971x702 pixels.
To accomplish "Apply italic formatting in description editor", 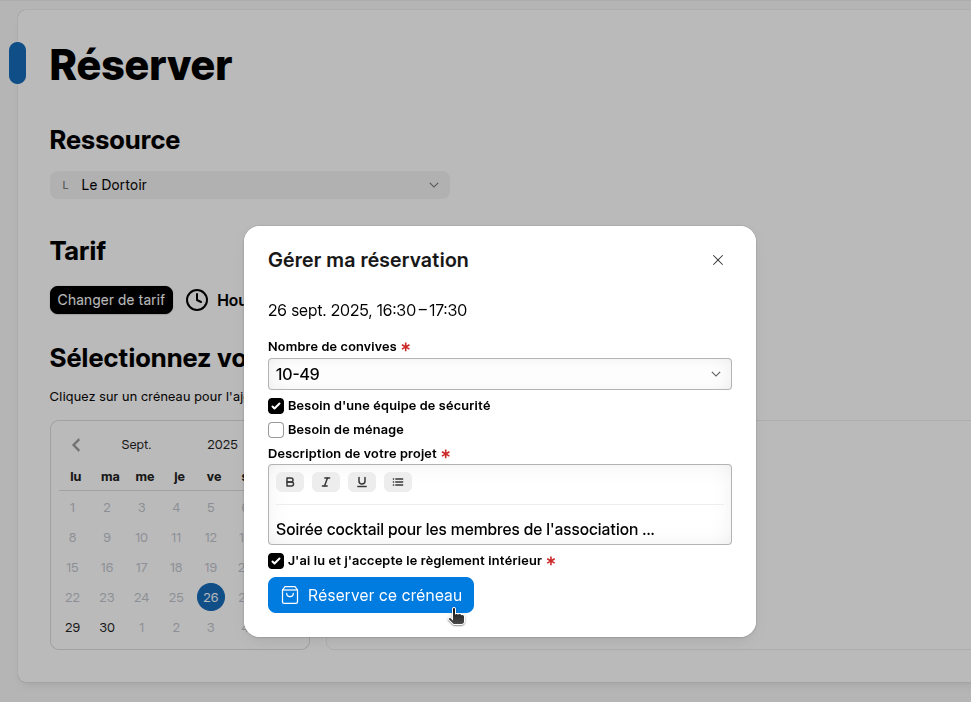I will [326, 482].
